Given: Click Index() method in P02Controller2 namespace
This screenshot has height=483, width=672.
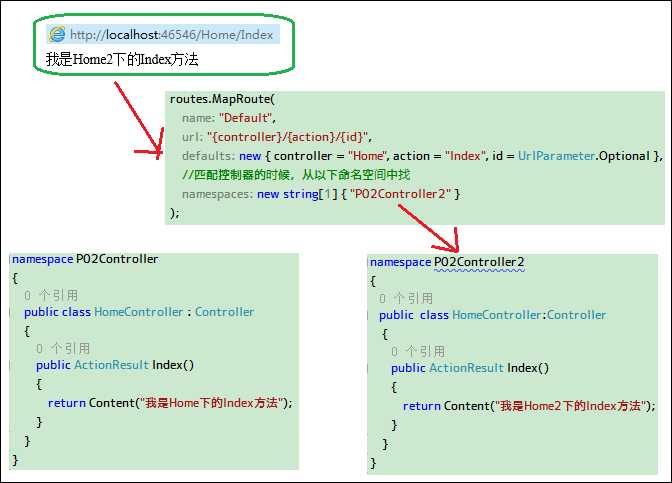Looking at the screenshot, I should click(528, 368).
